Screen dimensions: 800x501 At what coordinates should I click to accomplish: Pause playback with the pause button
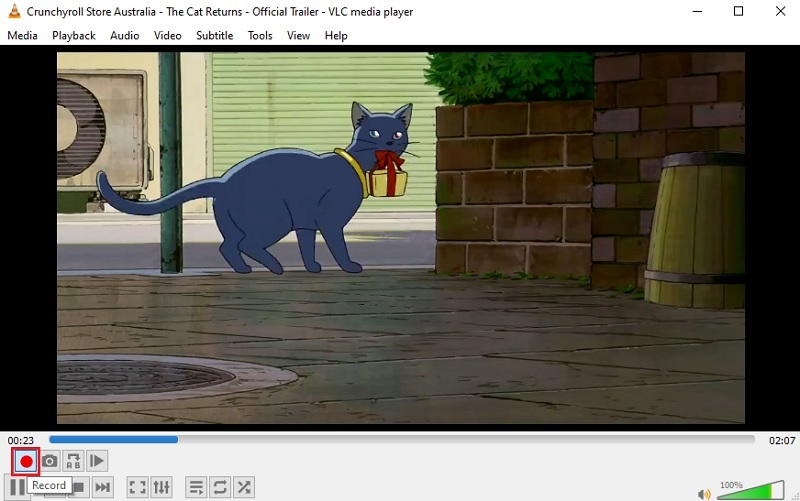pos(17,487)
